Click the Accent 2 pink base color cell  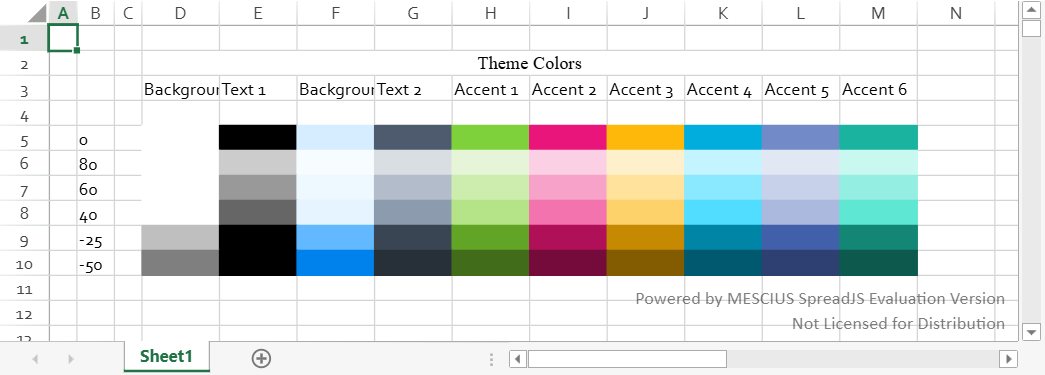[x=568, y=138]
